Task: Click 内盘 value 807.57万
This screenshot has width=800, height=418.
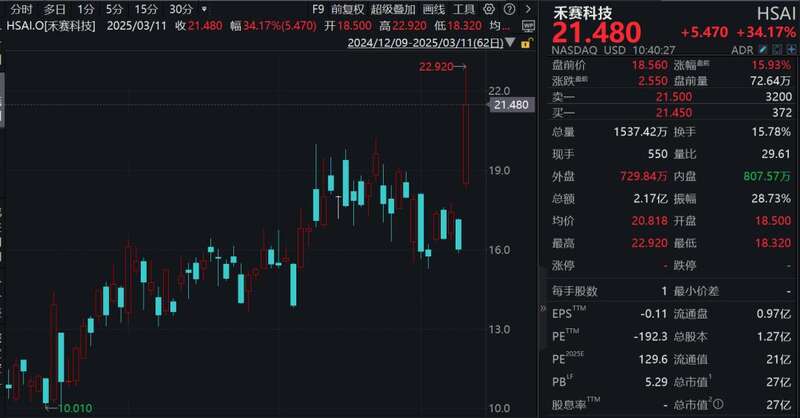Action: 767,176
